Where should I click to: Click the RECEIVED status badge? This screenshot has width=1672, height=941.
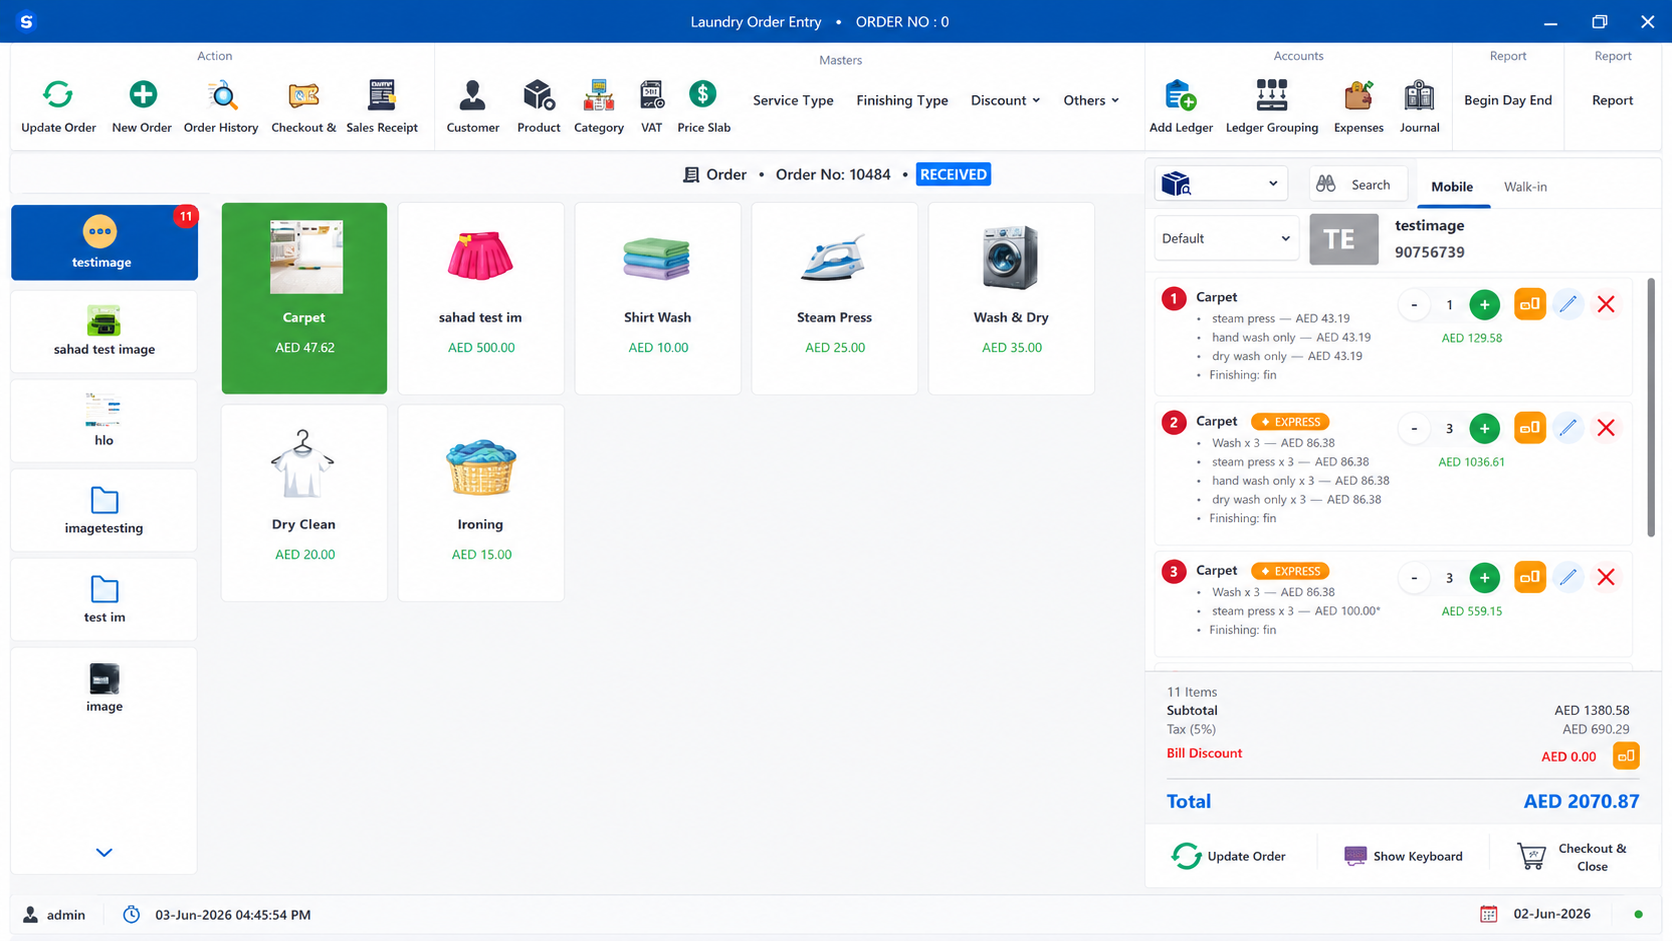click(x=953, y=174)
